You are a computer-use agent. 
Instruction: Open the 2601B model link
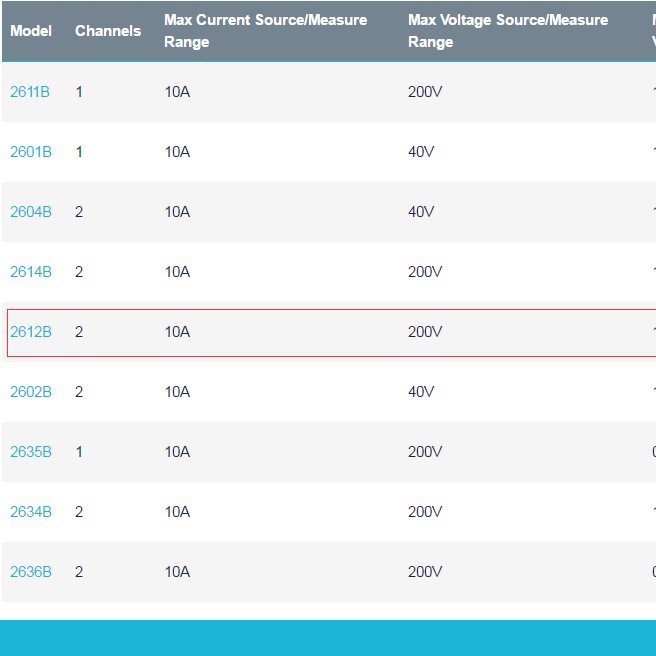(x=31, y=152)
